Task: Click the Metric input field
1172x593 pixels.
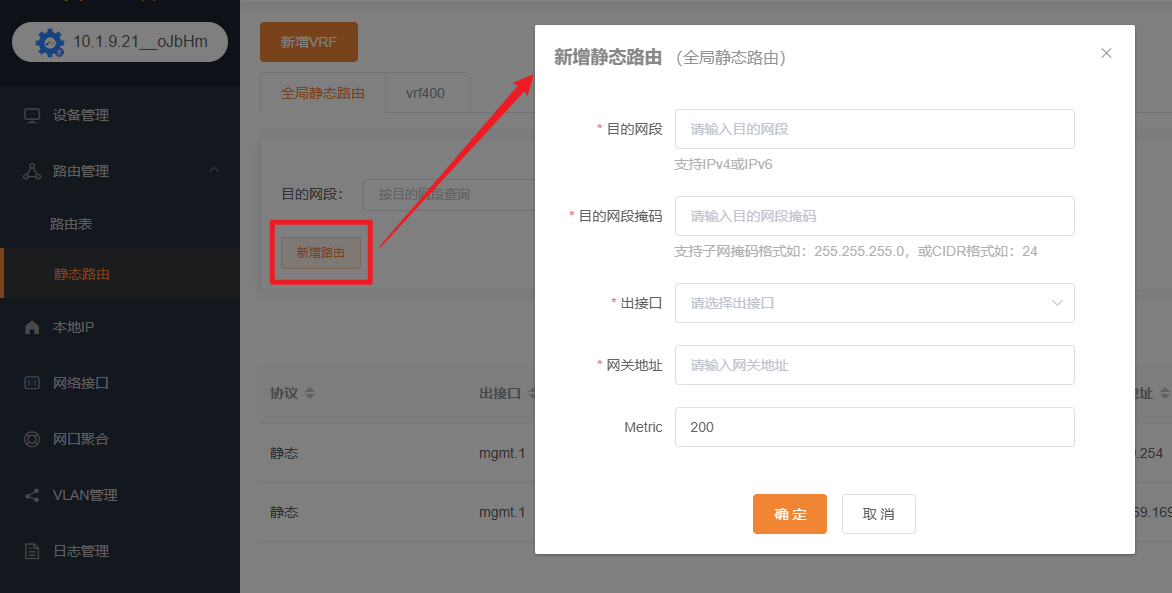Action: [x=874, y=427]
